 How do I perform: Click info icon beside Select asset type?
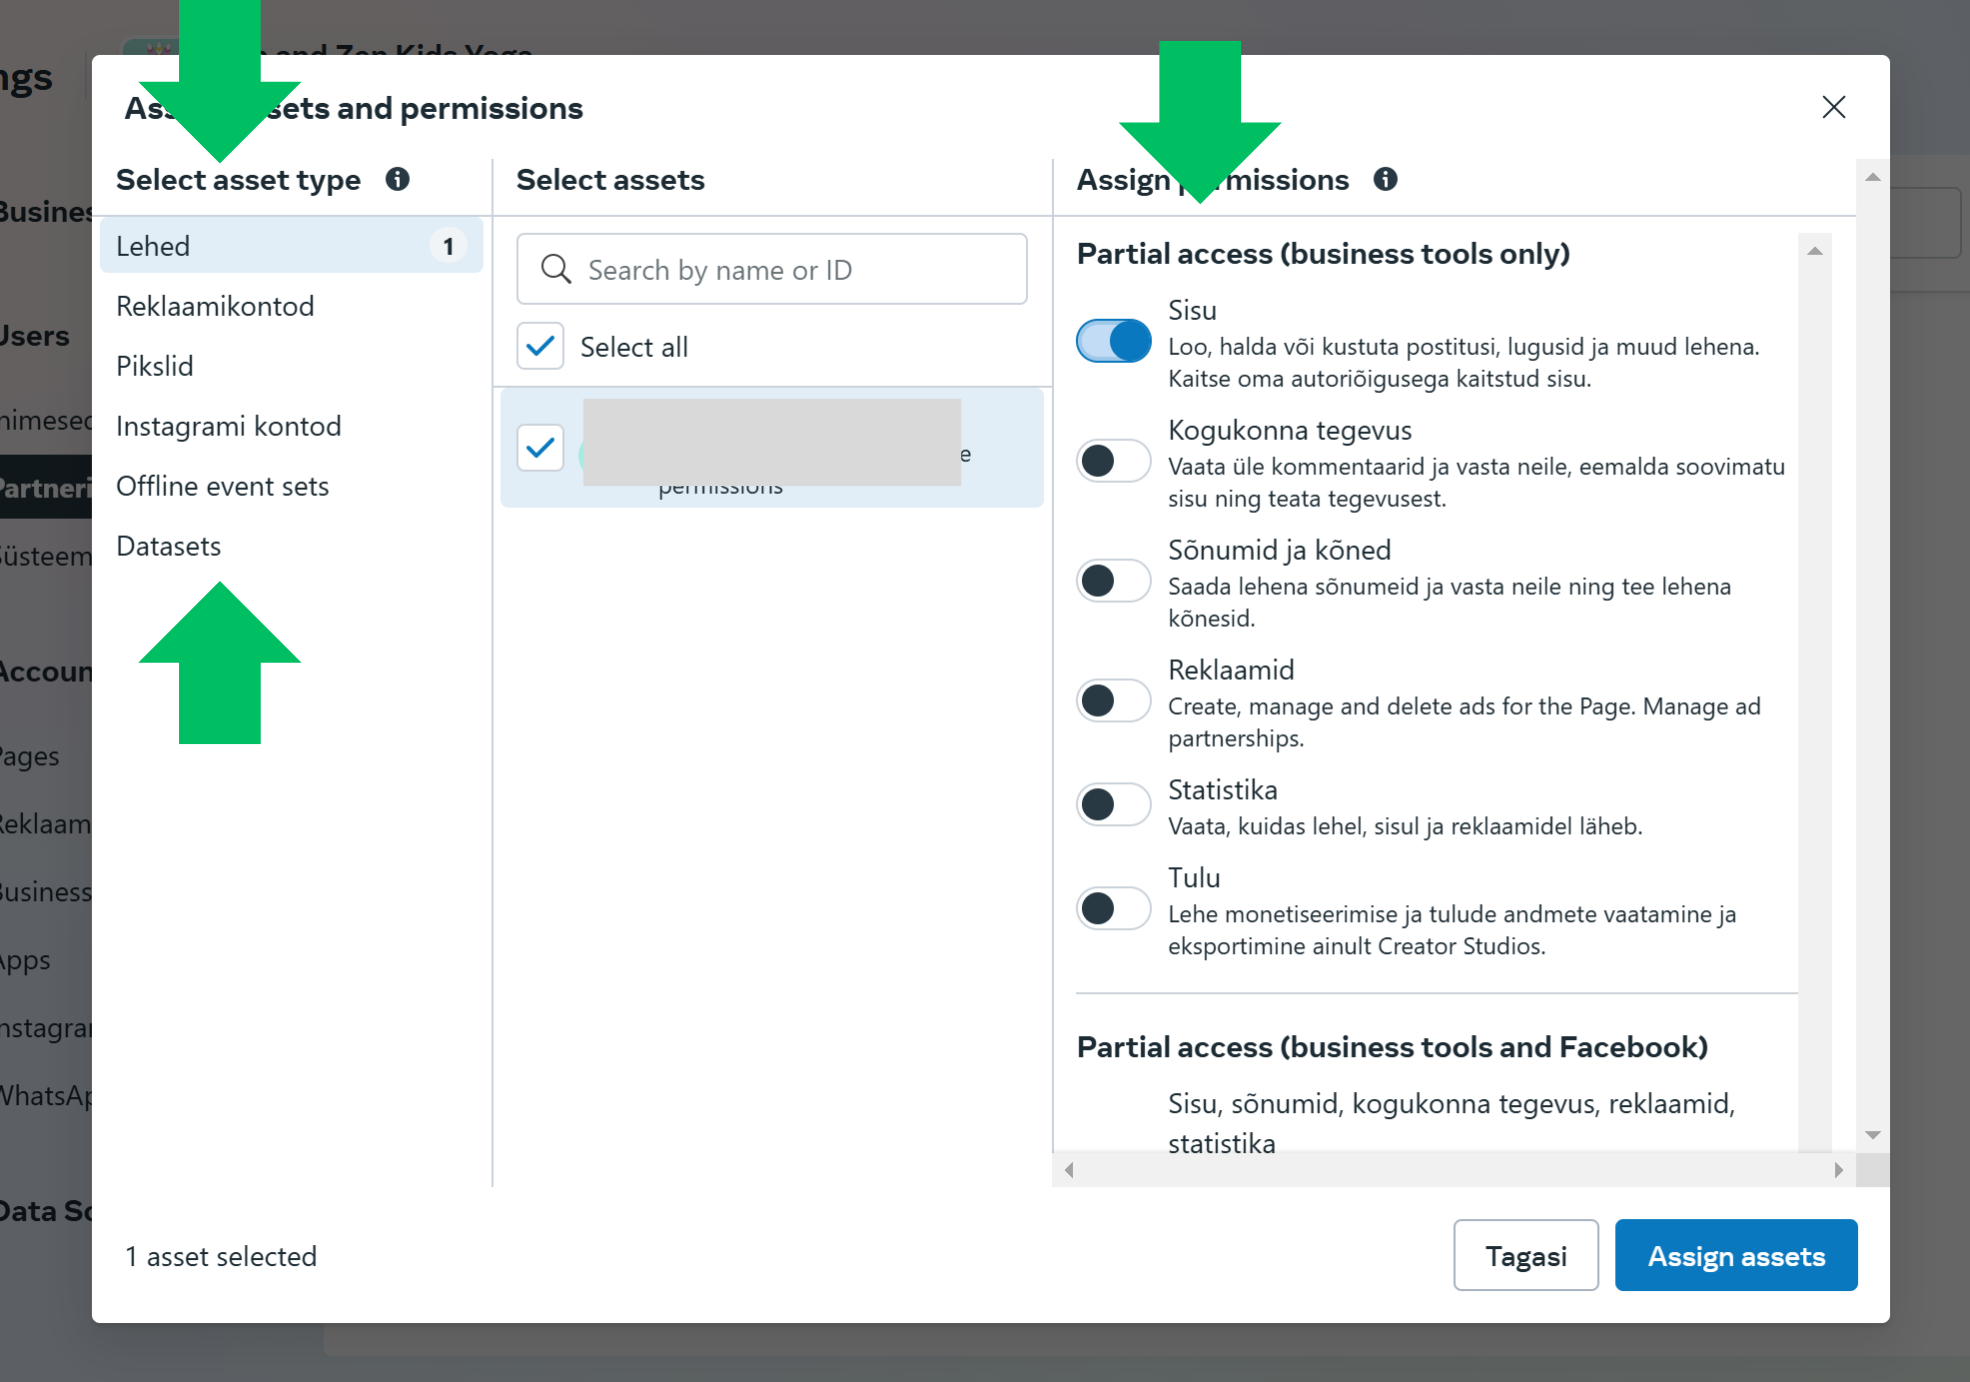point(397,179)
